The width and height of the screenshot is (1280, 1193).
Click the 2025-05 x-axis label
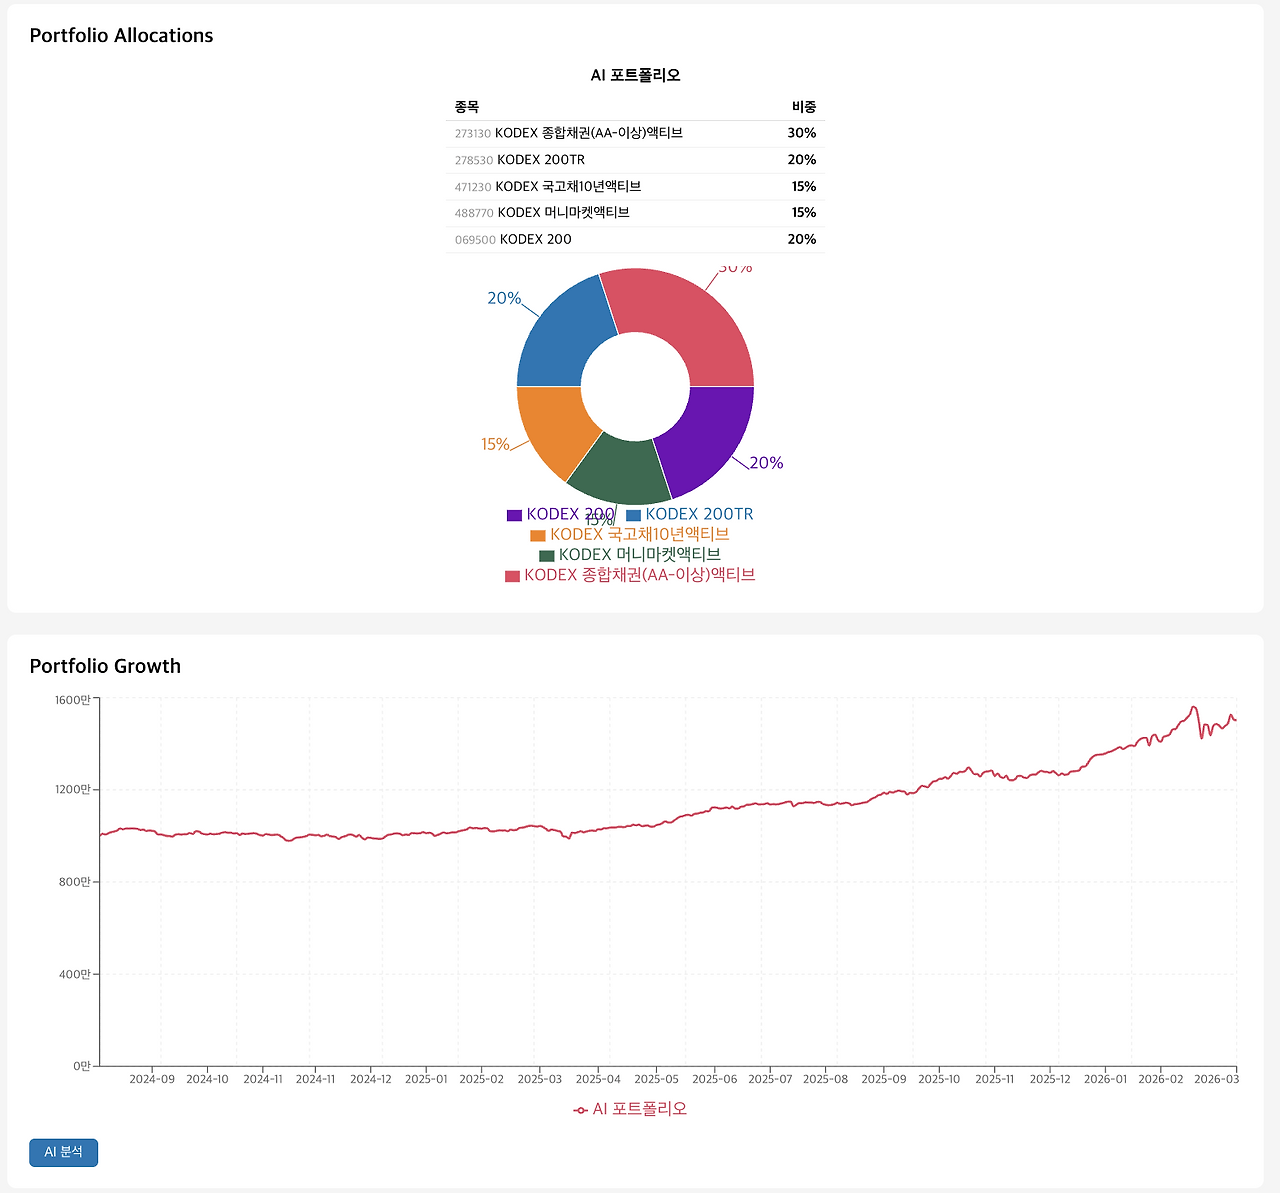[x=656, y=1080]
